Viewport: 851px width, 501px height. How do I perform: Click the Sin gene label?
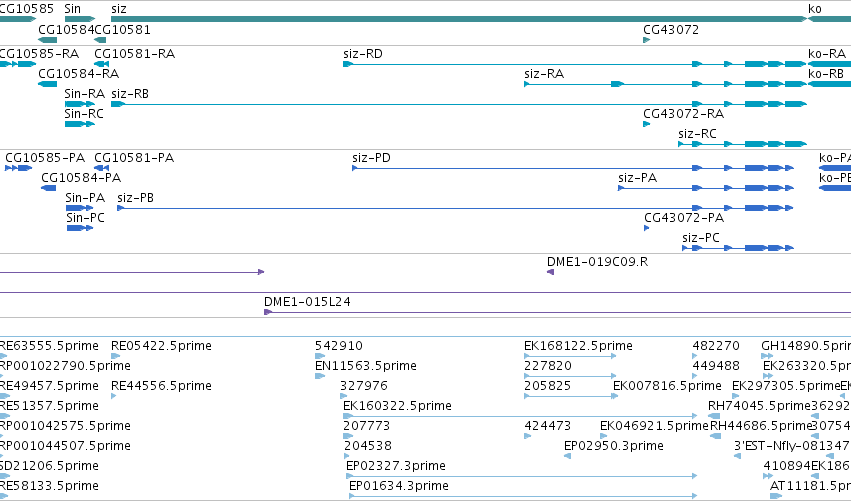coord(72,9)
